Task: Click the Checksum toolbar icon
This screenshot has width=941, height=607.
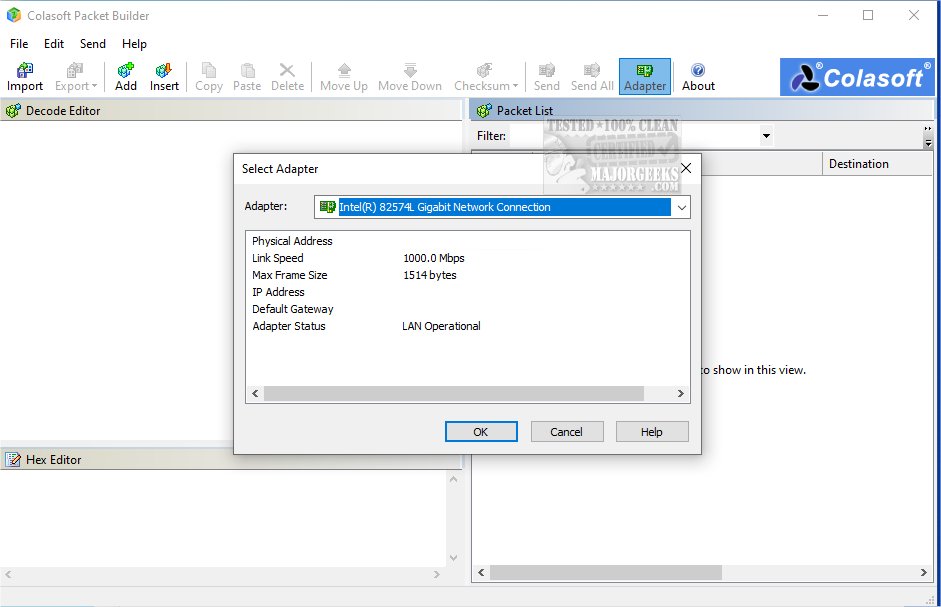Action: coord(486,76)
